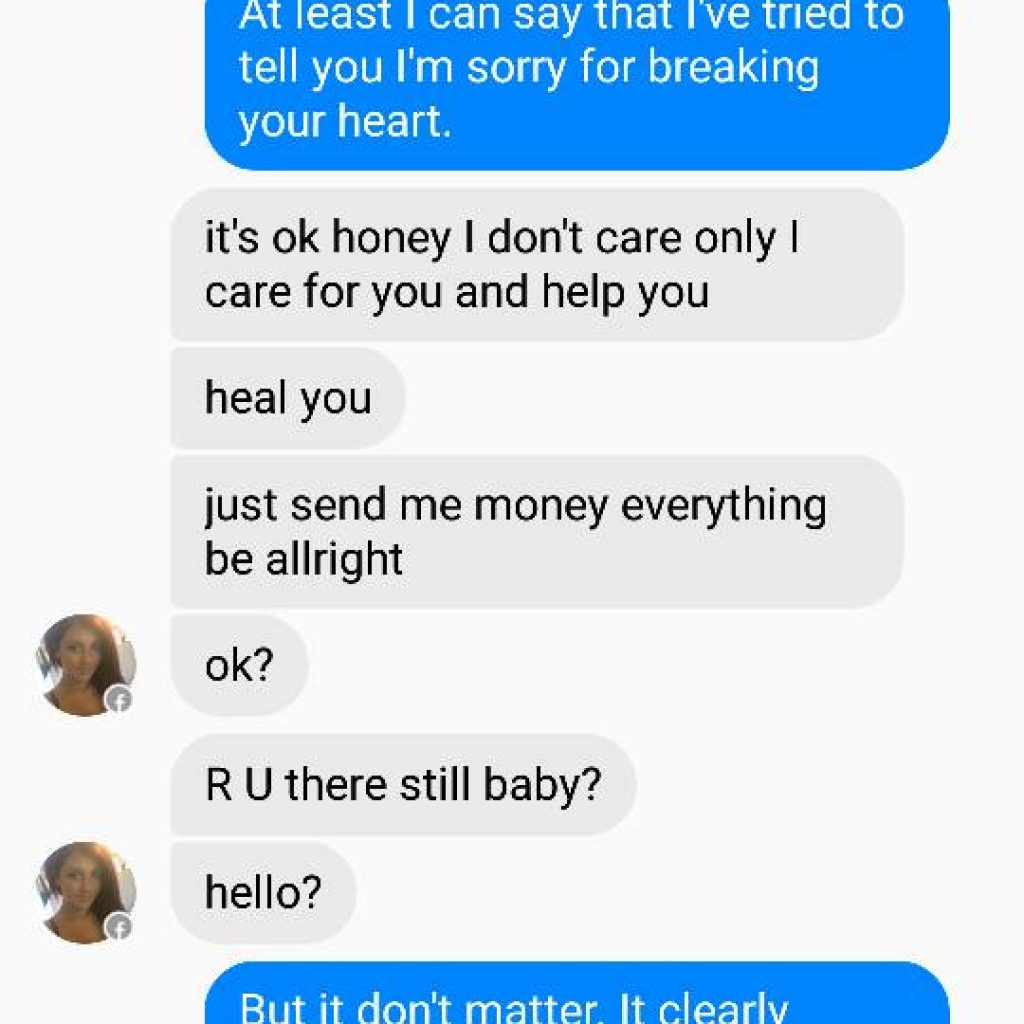The height and width of the screenshot is (1024, 1024).
Task: Tap the "But it don't matter" blue bubble
Action: point(577,993)
